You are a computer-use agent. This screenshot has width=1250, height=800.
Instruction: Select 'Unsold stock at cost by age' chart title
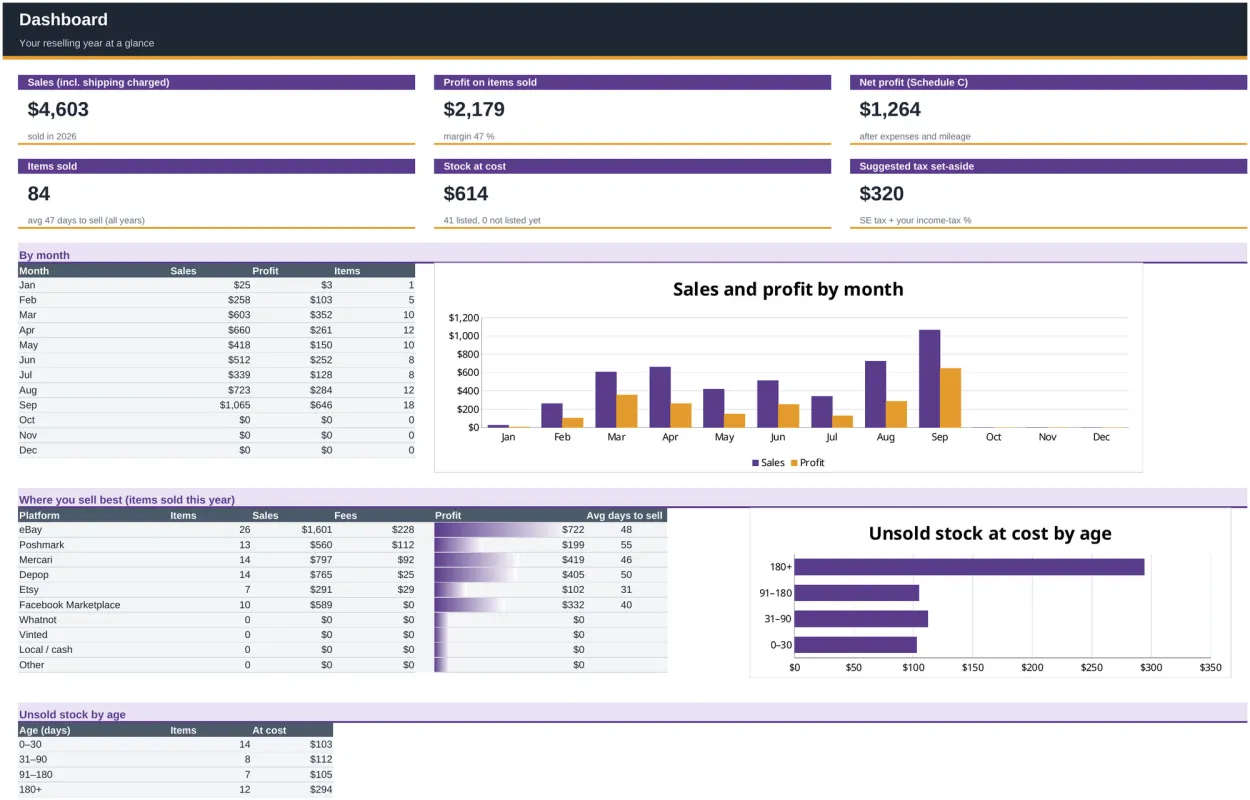[990, 533]
